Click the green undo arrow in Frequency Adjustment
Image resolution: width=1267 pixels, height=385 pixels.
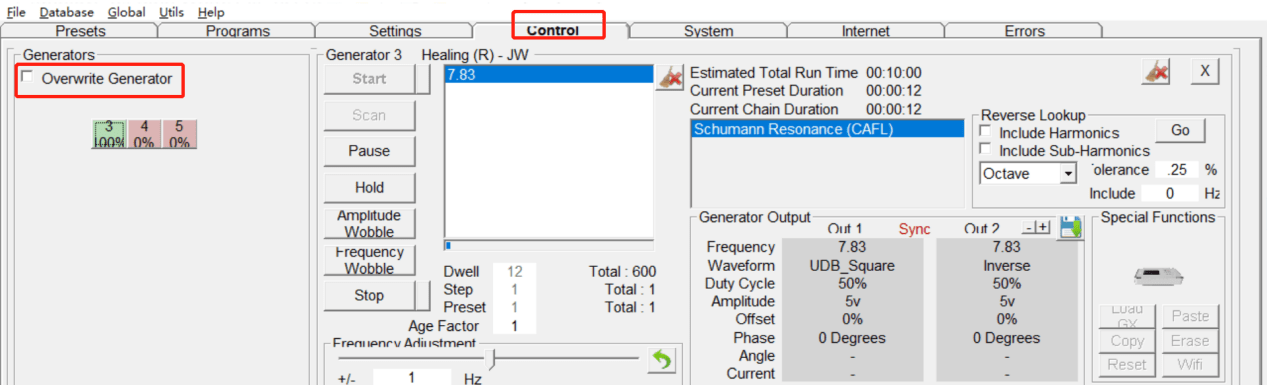(661, 360)
